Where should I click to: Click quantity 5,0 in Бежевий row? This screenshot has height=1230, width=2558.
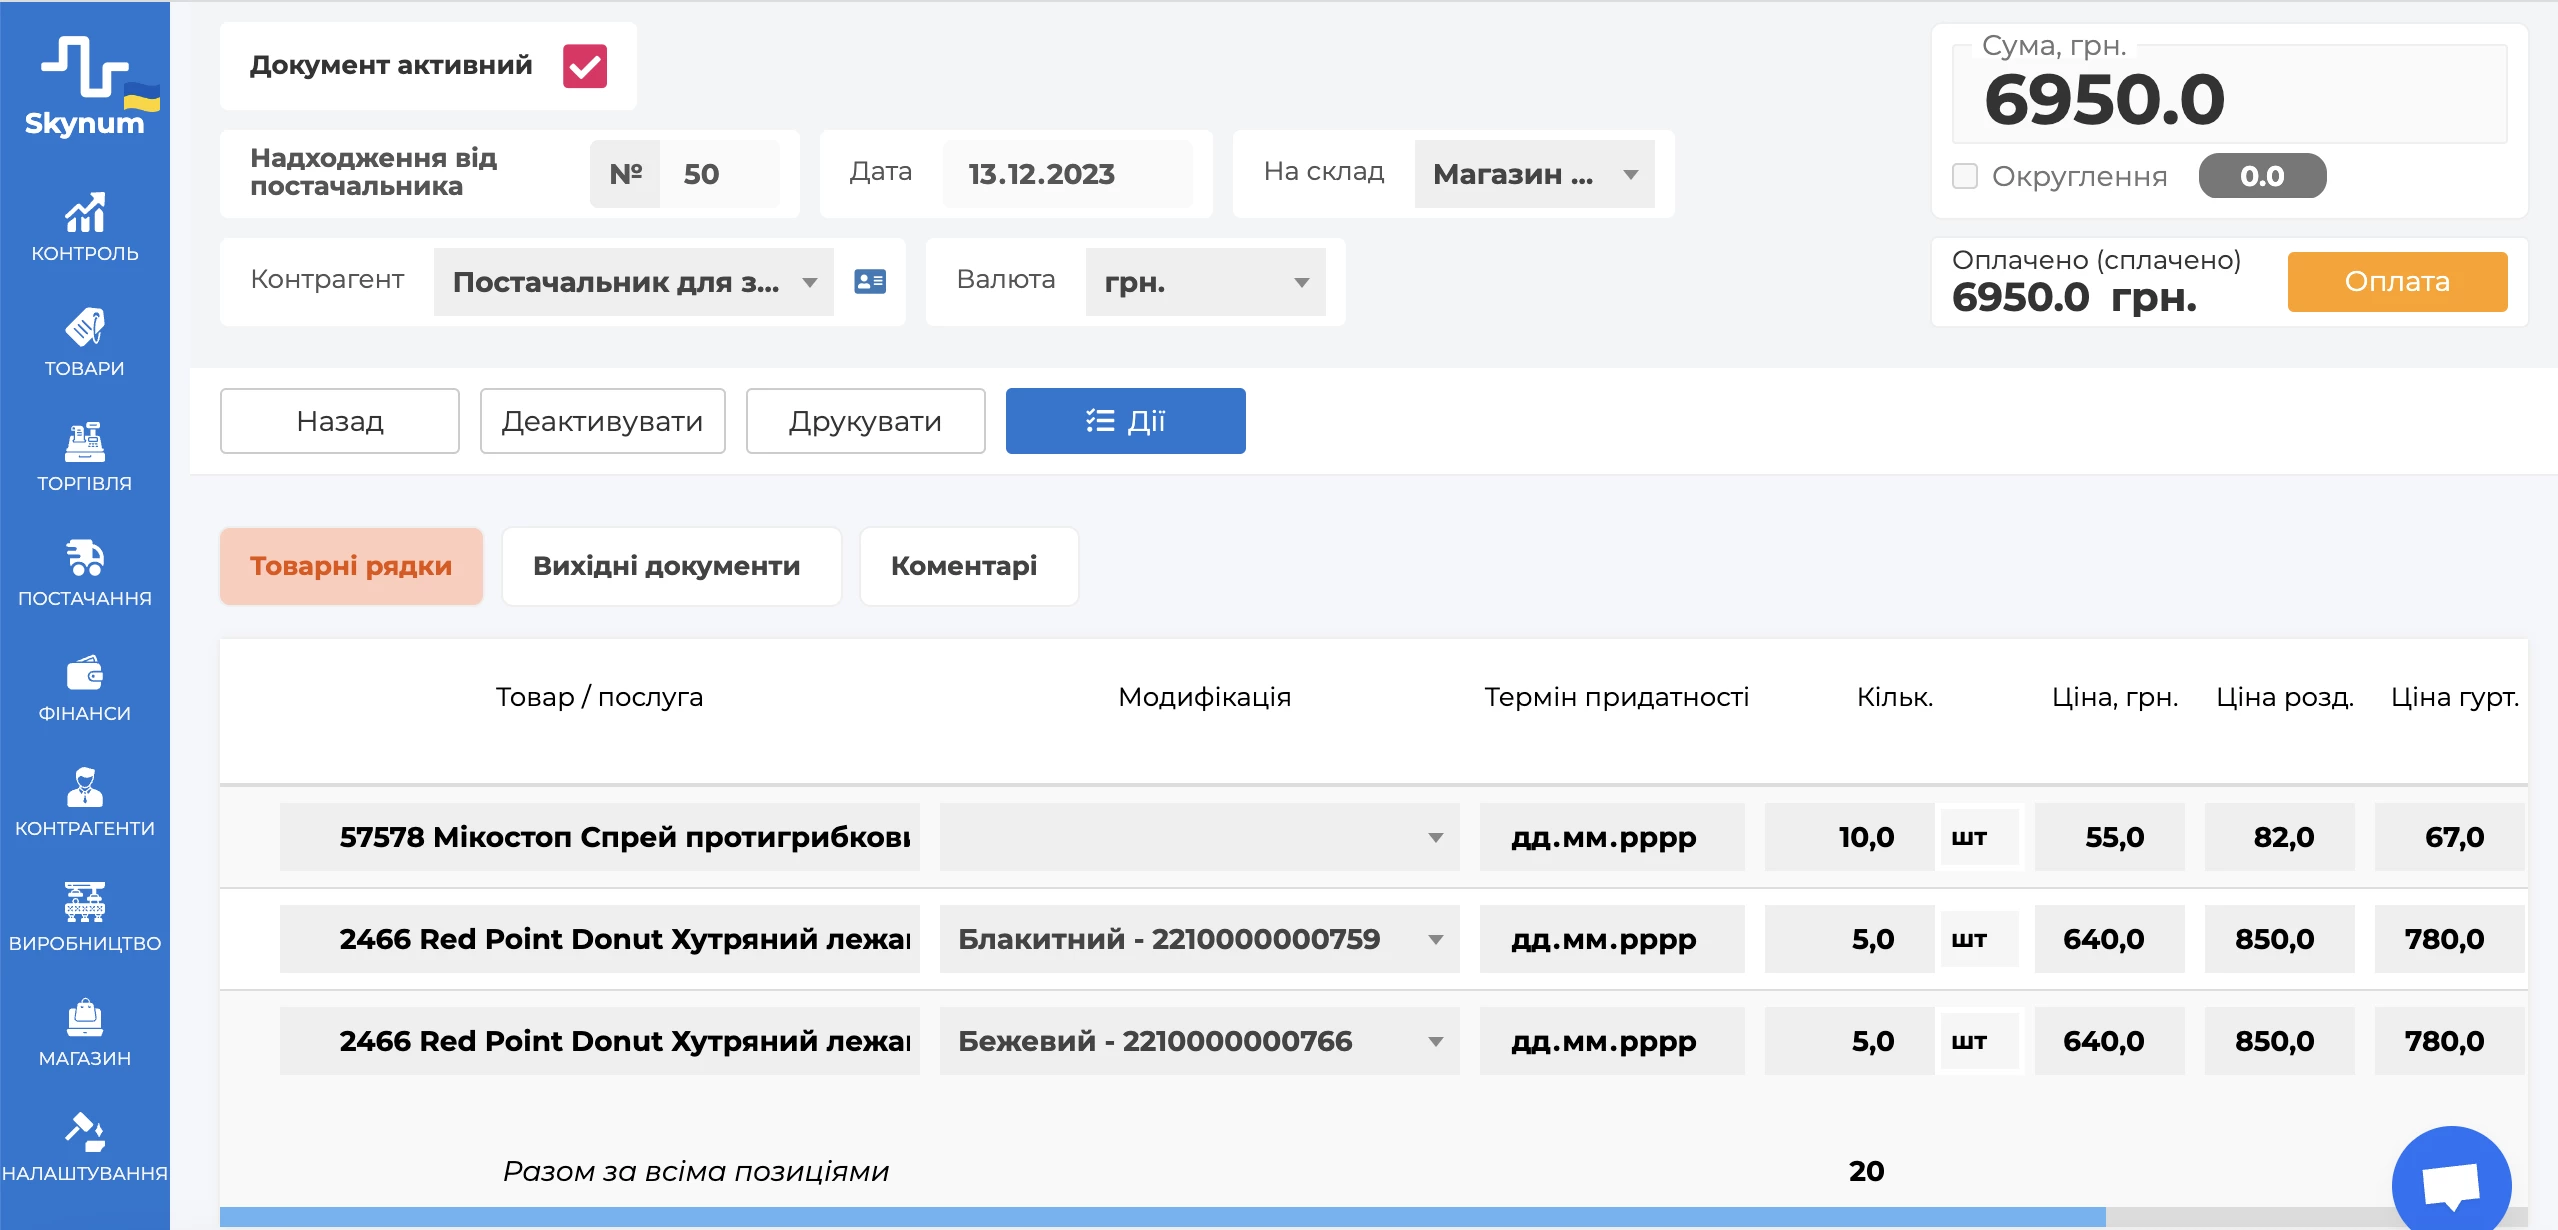pyautogui.click(x=1849, y=1041)
